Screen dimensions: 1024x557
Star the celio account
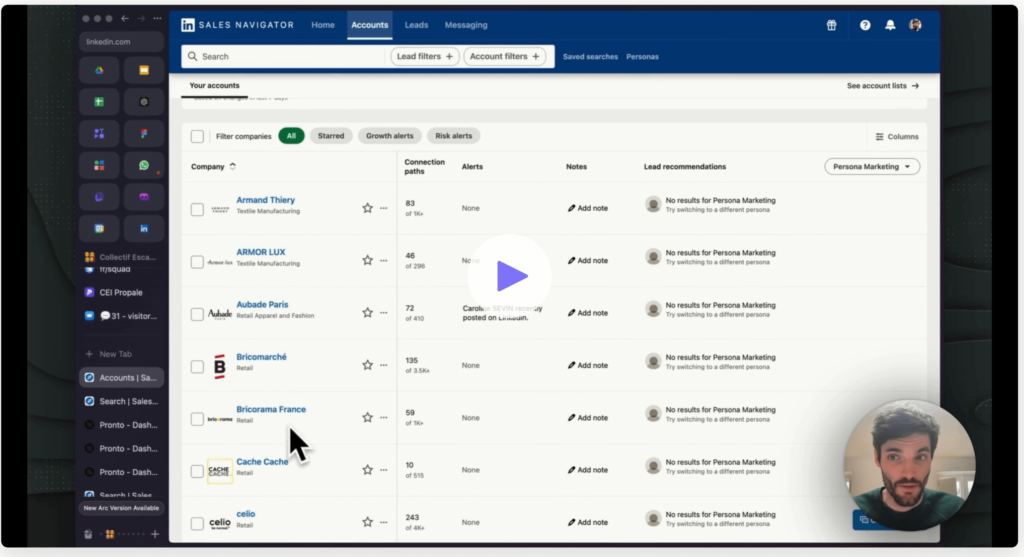click(x=368, y=522)
